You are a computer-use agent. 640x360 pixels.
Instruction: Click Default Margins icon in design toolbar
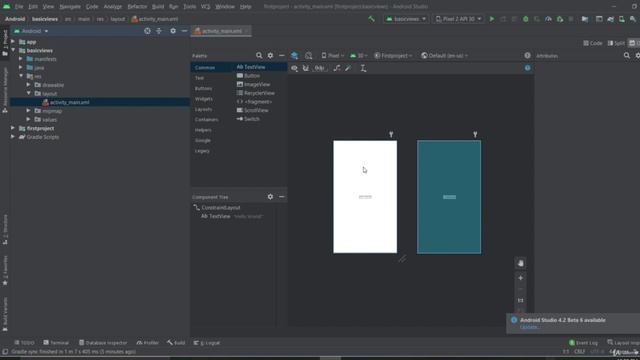pyautogui.click(x=319, y=68)
